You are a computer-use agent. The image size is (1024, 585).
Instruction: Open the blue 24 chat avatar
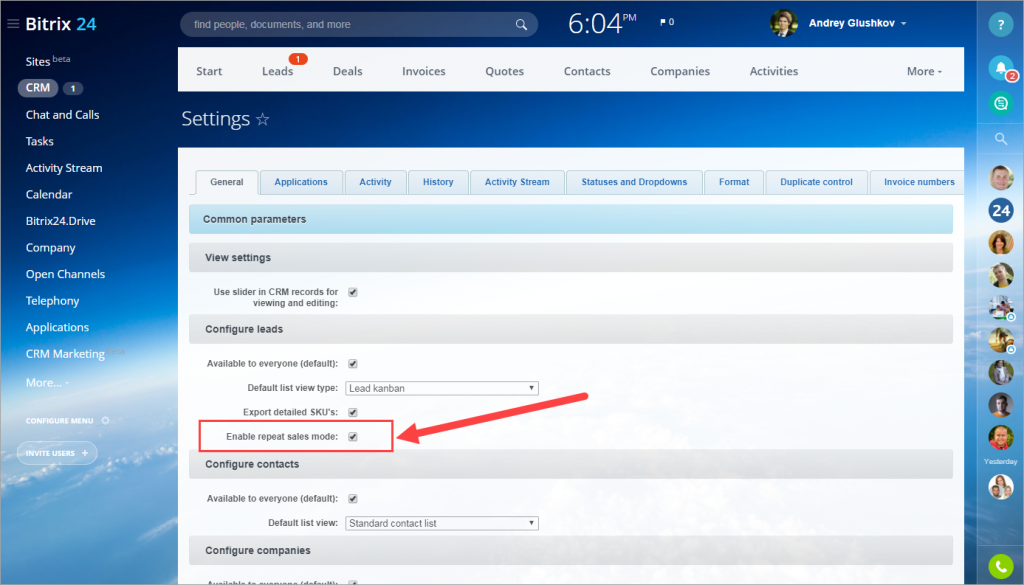pyautogui.click(x=1000, y=210)
